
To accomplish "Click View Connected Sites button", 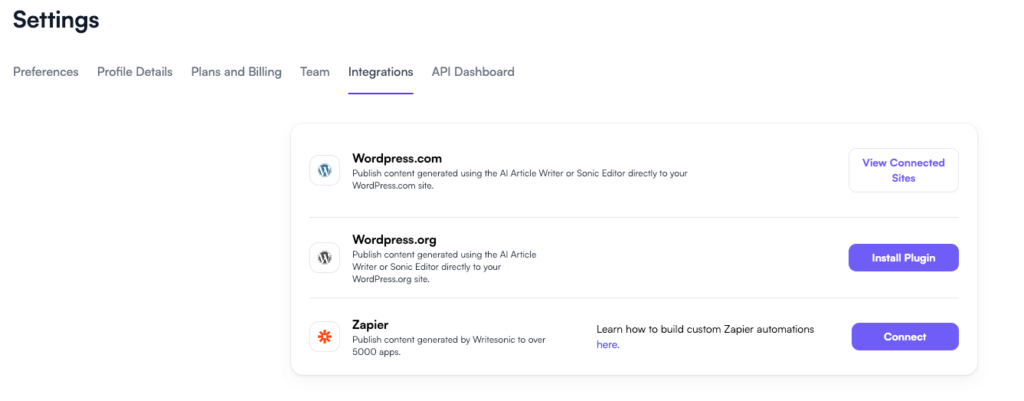I will 903,170.
